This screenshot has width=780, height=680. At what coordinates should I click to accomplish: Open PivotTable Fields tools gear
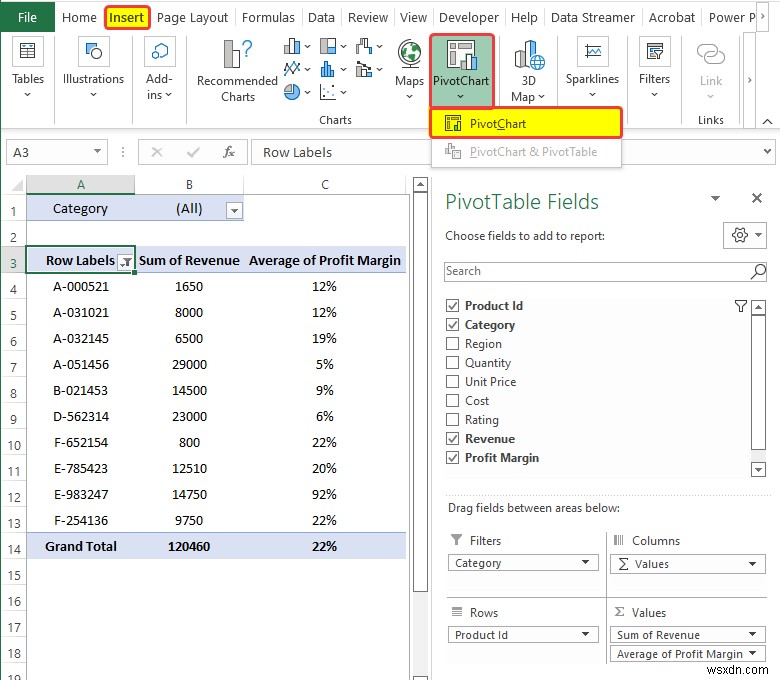tap(746, 235)
